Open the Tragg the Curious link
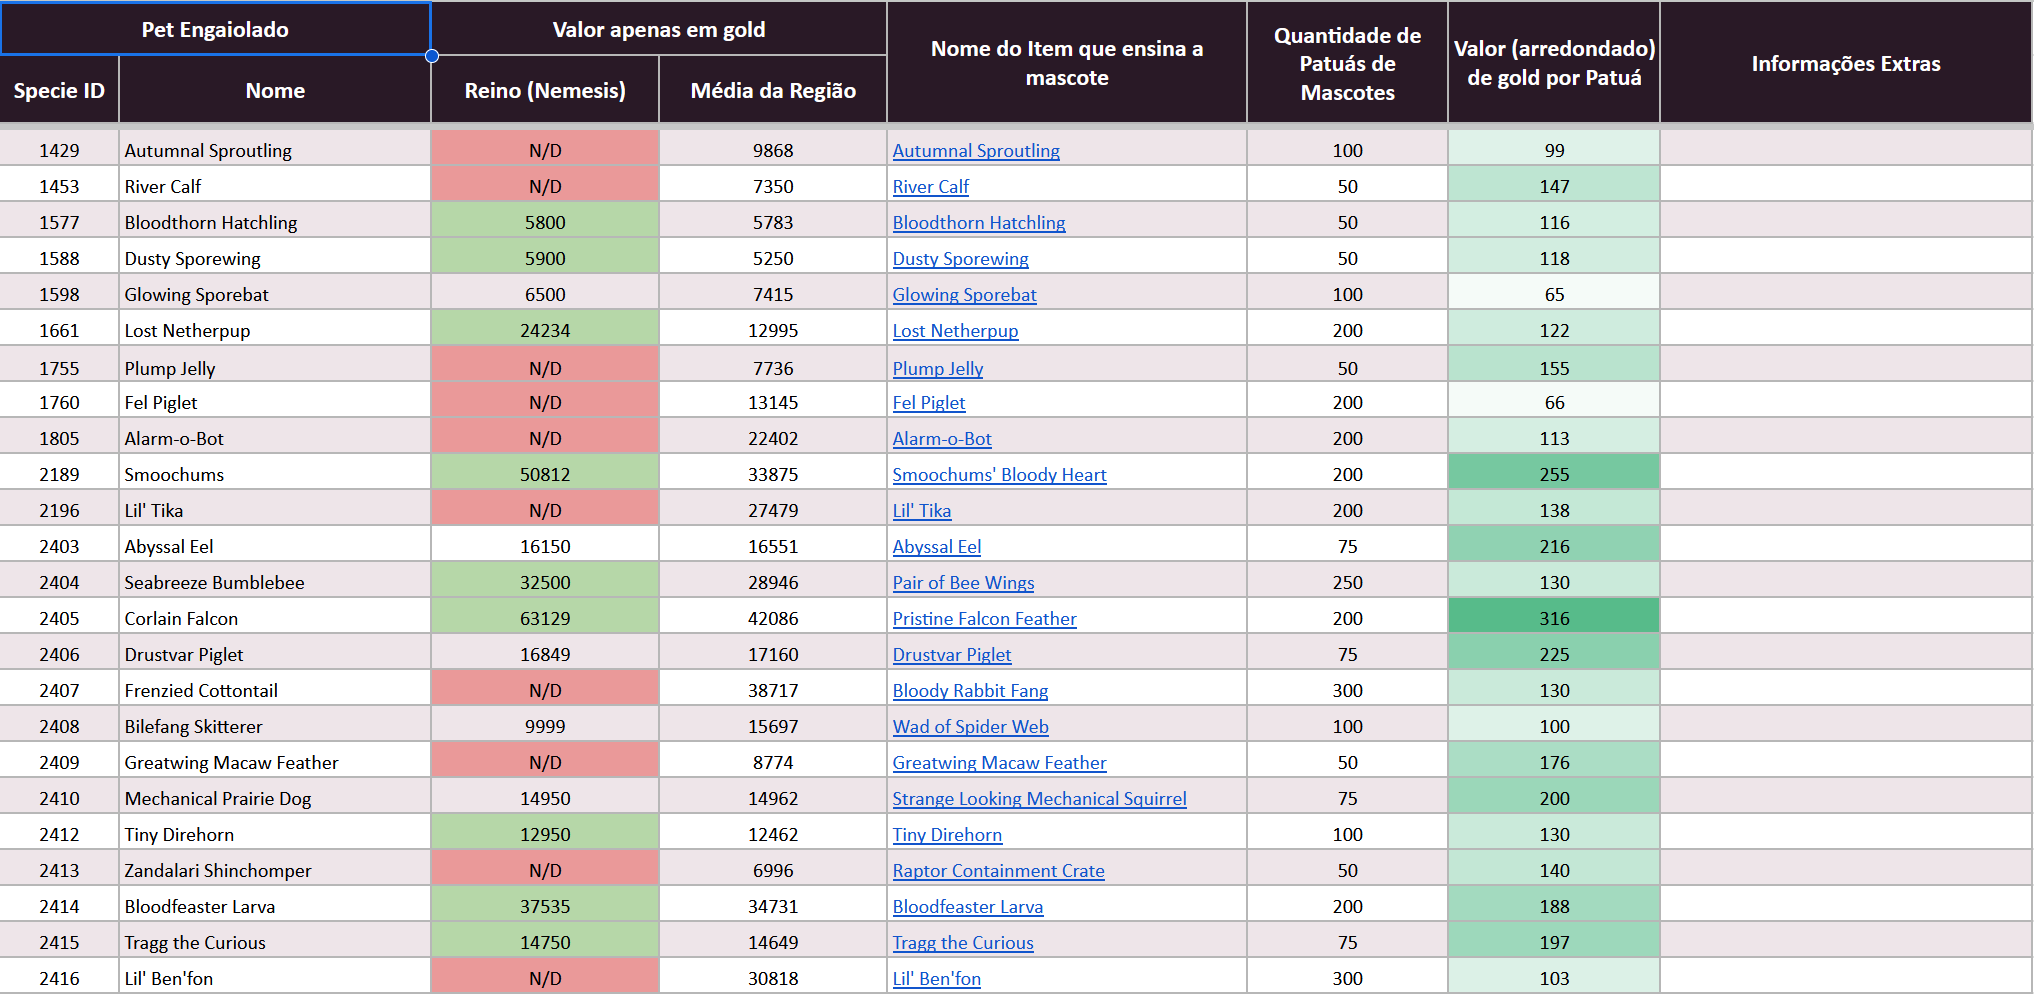This screenshot has width=2034, height=994. [x=964, y=942]
